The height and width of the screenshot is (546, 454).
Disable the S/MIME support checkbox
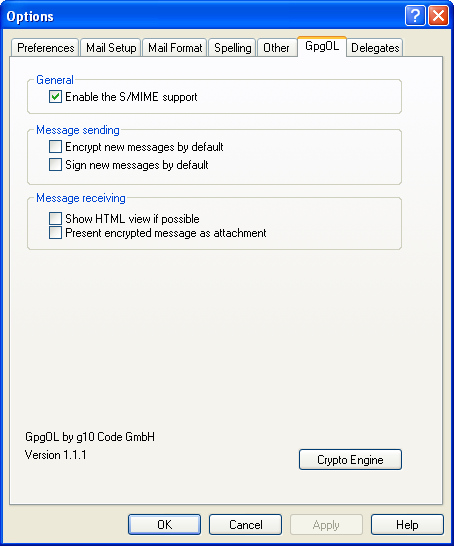click(55, 96)
